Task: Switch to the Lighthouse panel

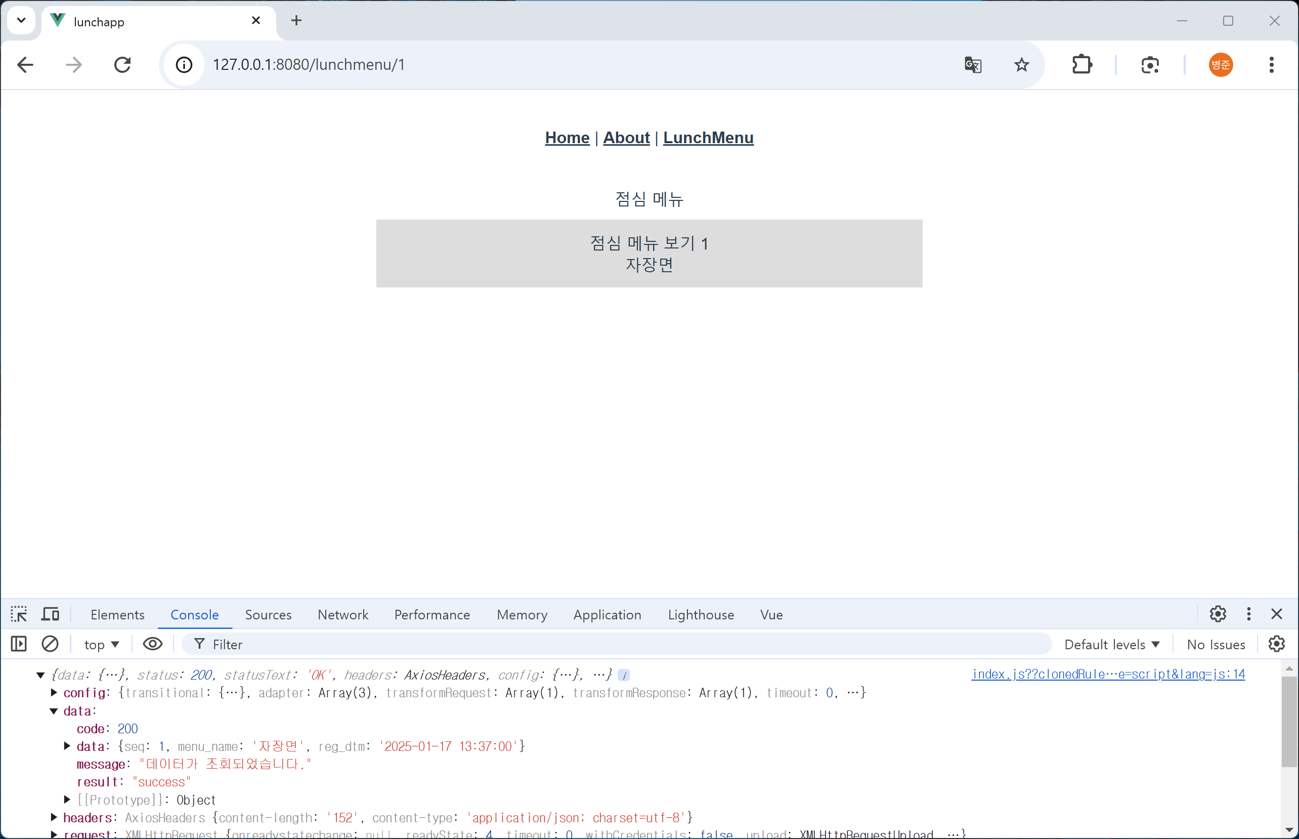Action: (701, 615)
